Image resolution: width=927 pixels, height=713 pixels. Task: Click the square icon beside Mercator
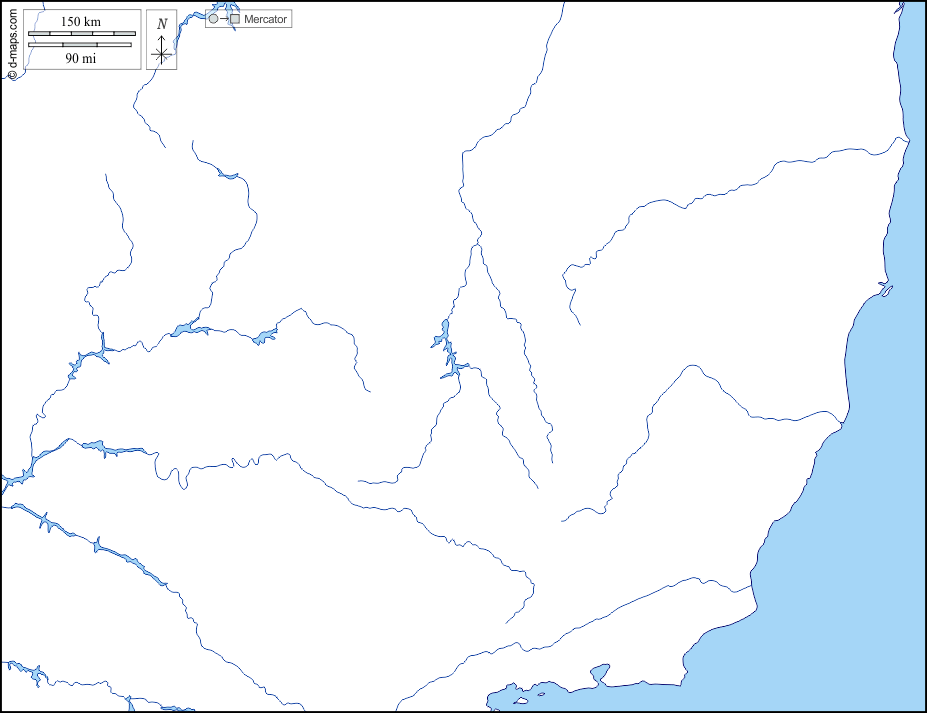pyautogui.click(x=235, y=19)
